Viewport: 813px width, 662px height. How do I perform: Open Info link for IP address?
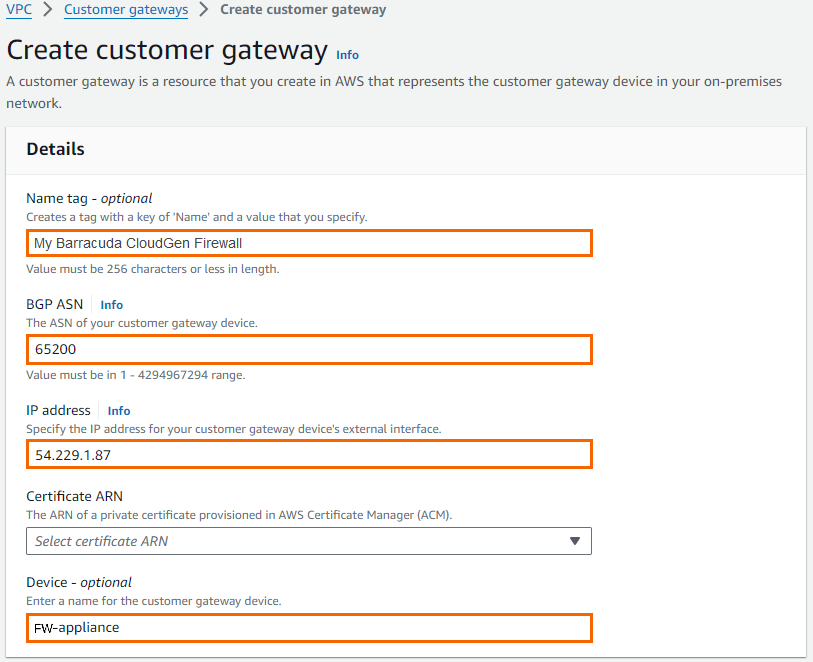[x=119, y=411]
